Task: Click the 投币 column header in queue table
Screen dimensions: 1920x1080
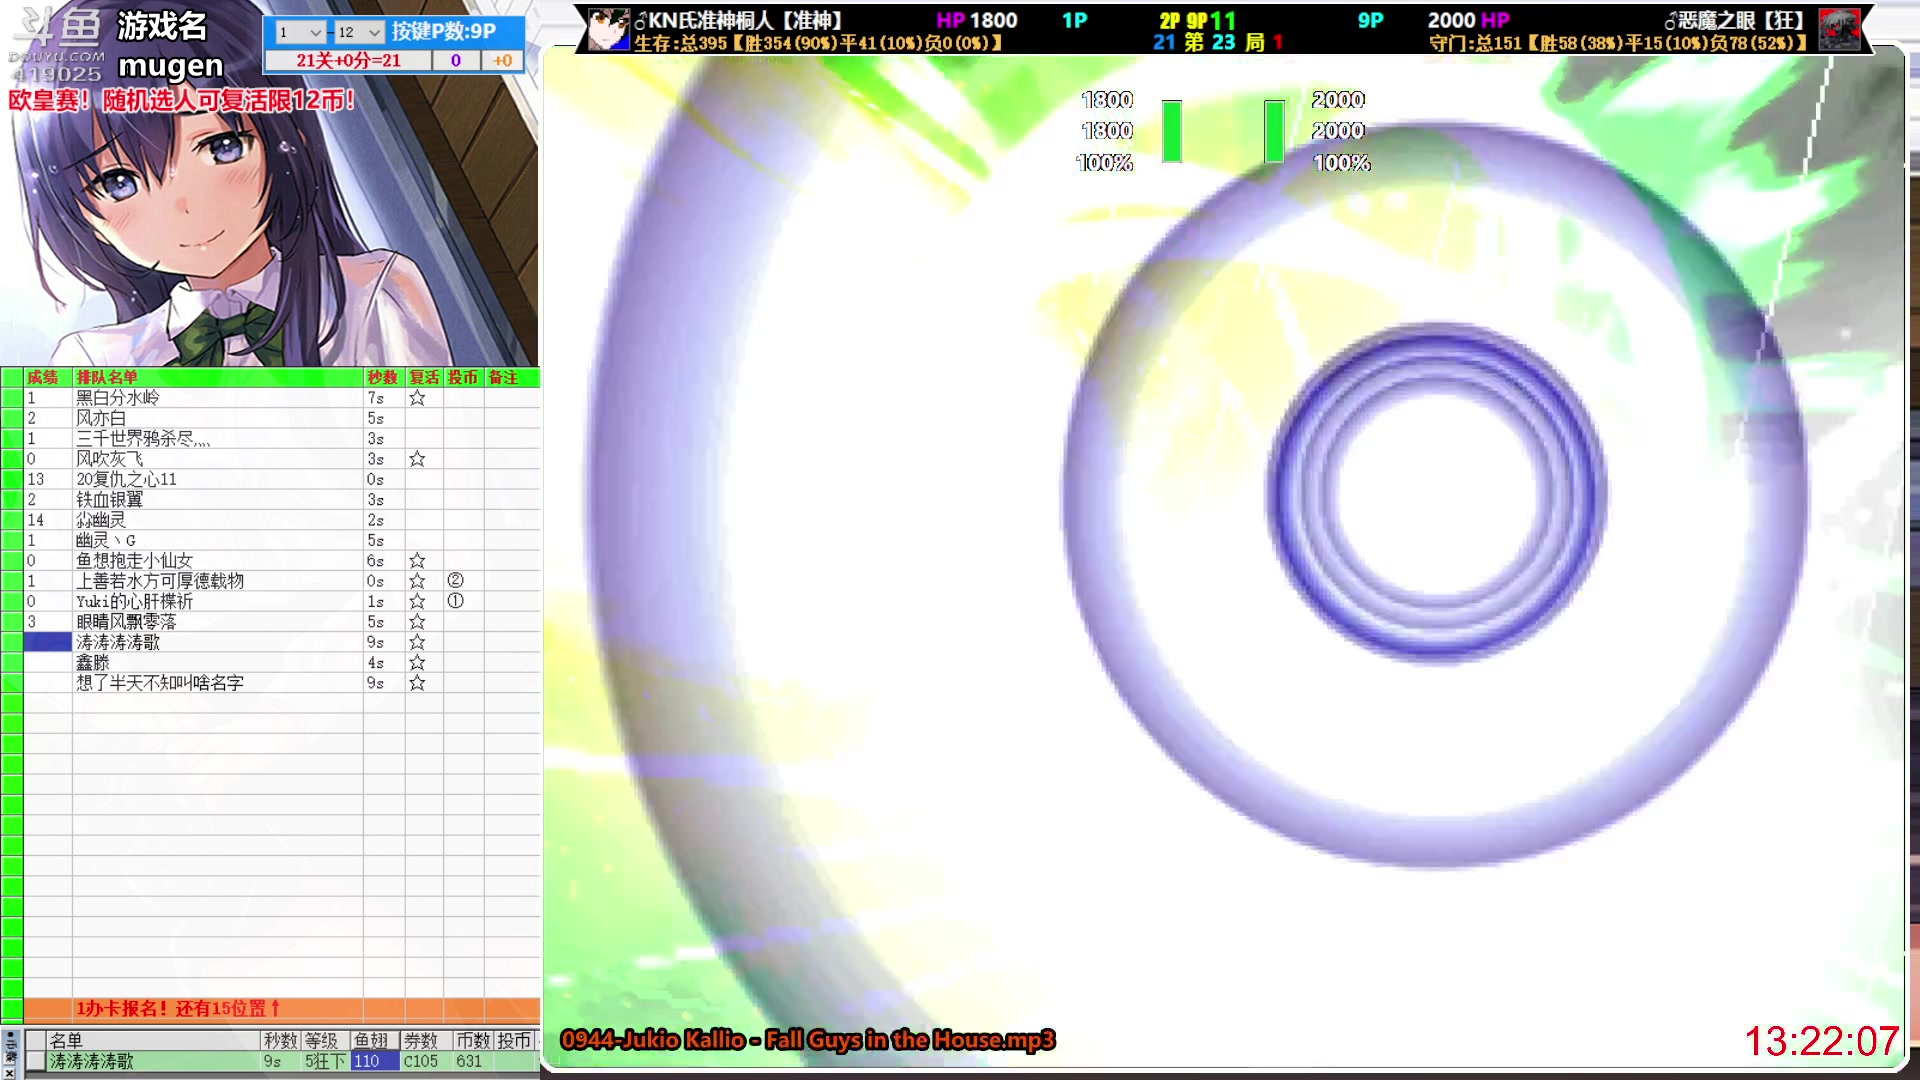Action: [x=463, y=377]
